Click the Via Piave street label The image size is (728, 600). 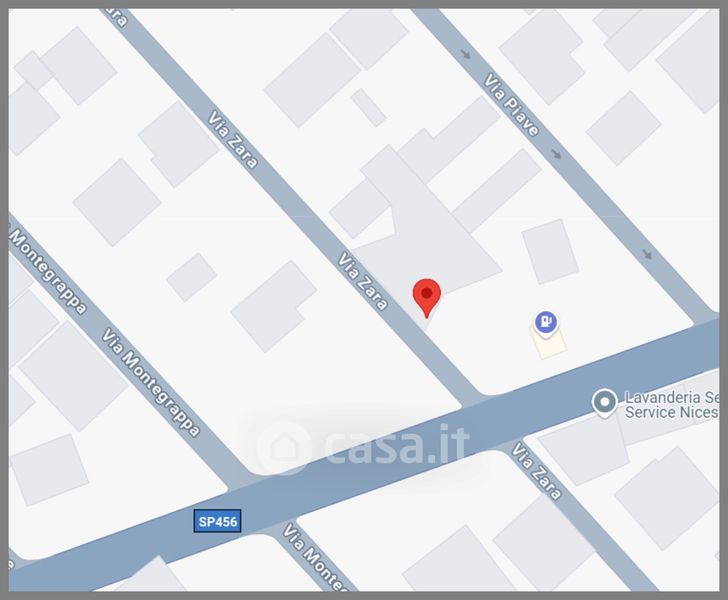(511, 104)
